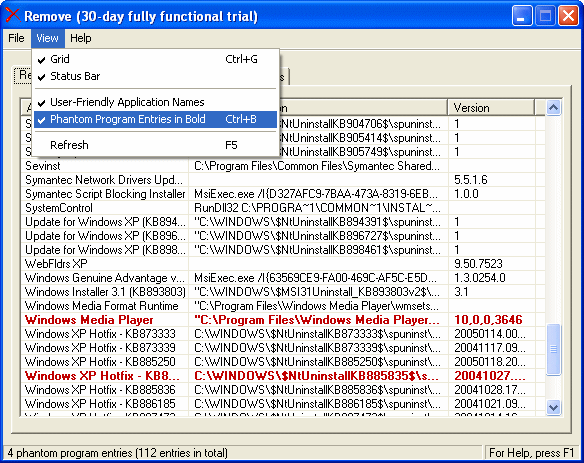
Task: Select Windows XP Hotfix - KB885836 row
Action: pyautogui.click(x=283, y=390)
